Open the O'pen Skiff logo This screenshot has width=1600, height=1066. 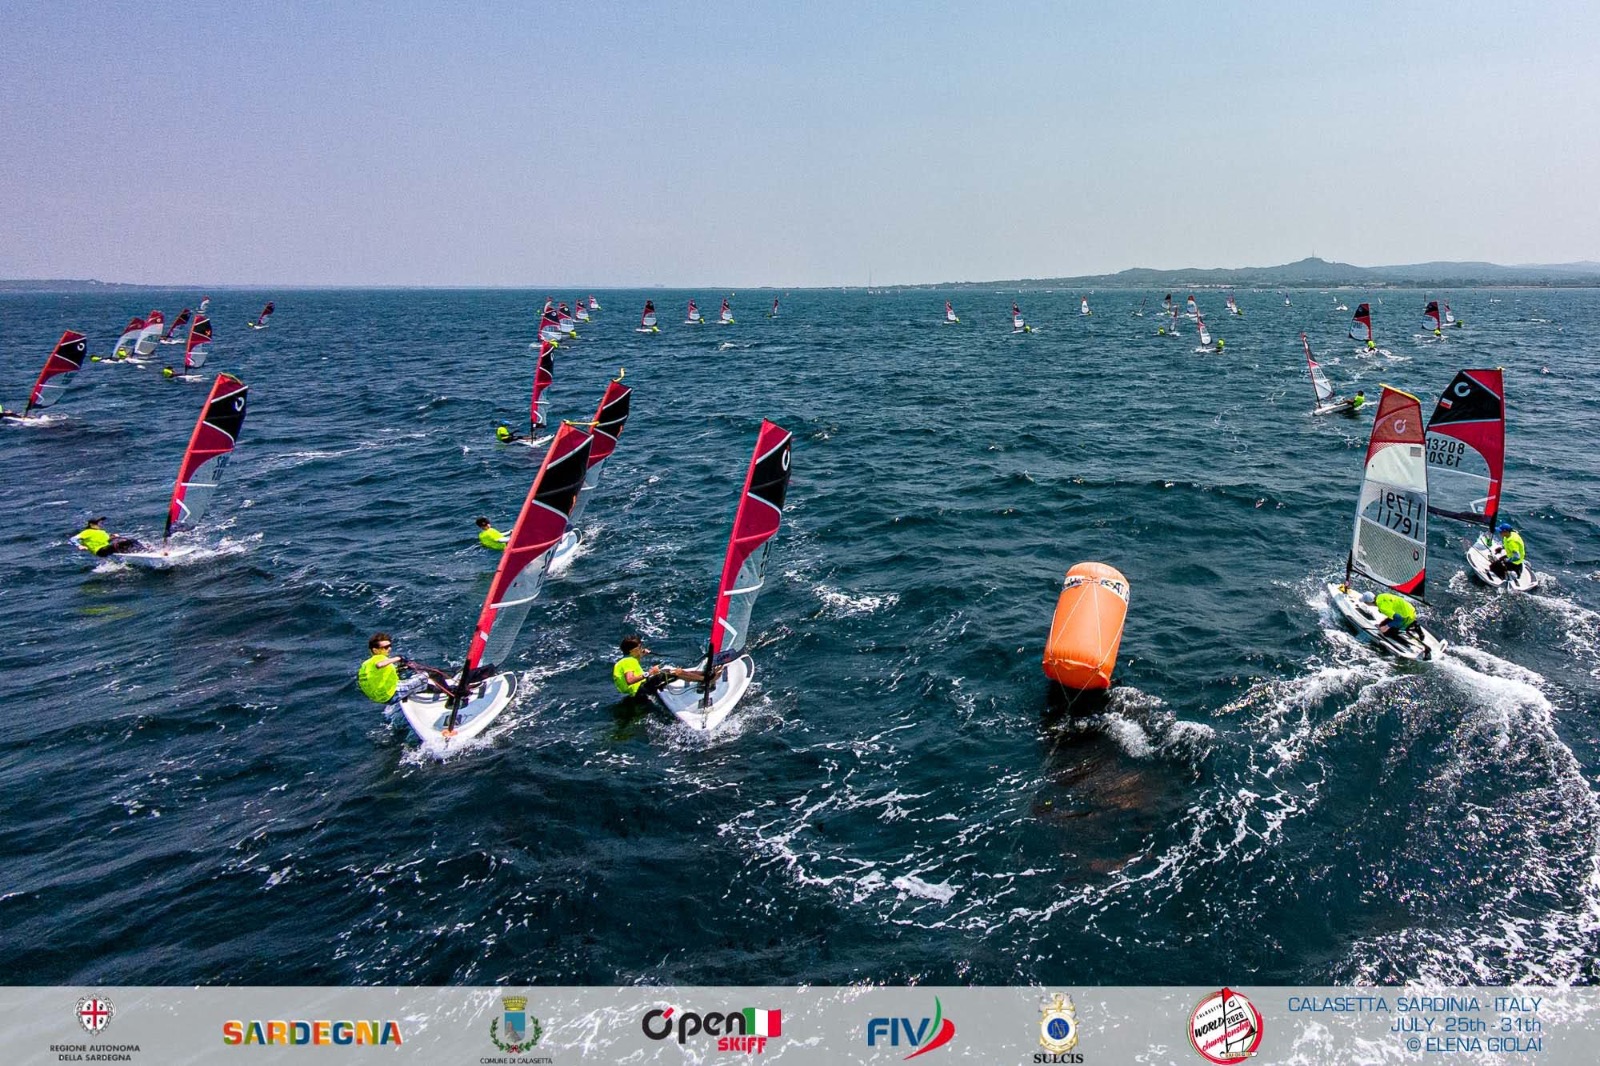click(711, 1030)
